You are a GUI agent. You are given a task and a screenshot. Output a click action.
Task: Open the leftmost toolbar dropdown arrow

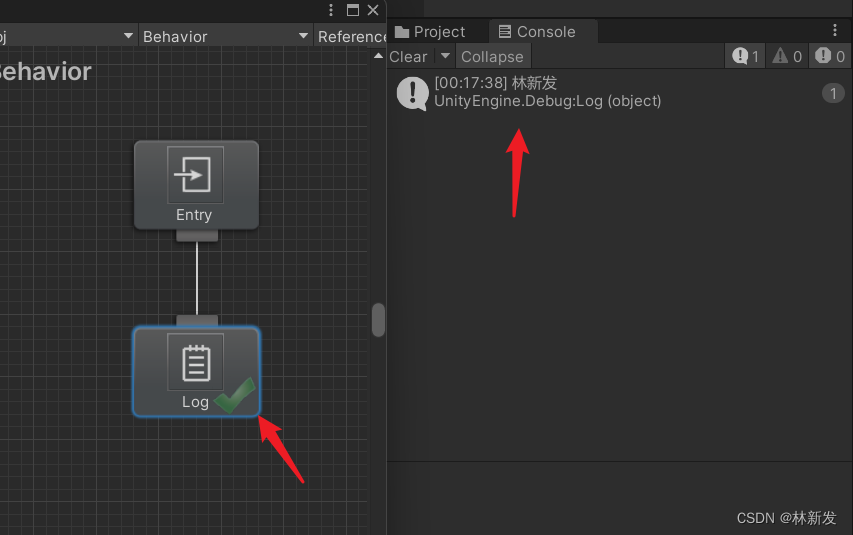(x=128, y=36)
